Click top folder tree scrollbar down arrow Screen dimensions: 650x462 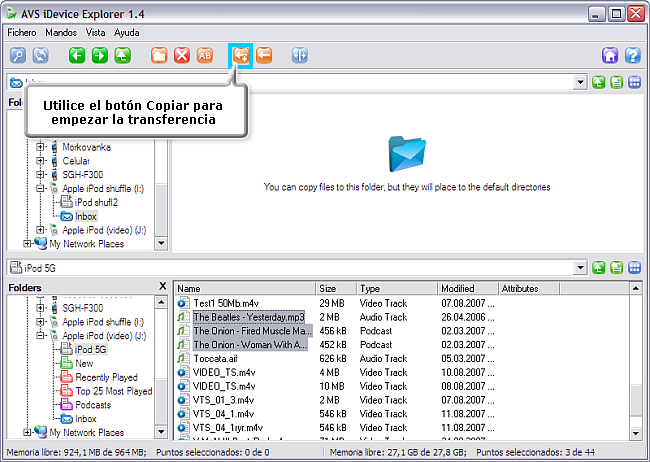(161, 243)
